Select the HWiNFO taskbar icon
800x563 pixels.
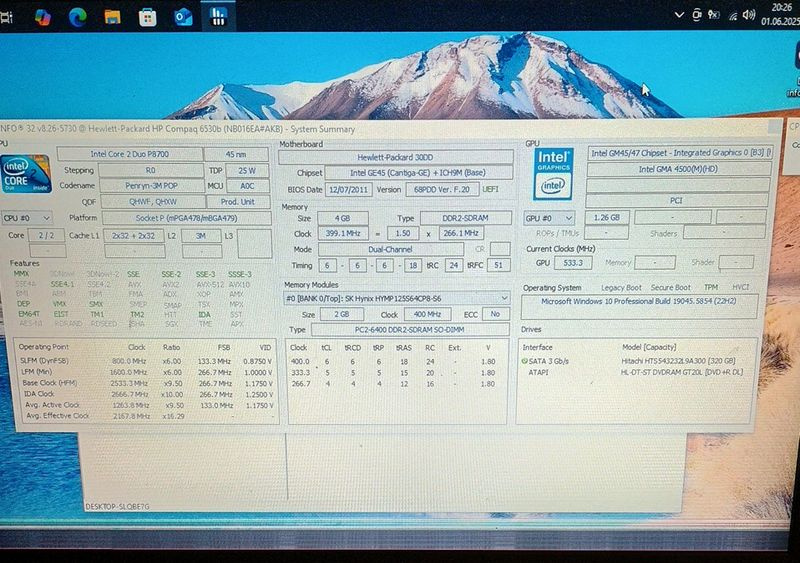[218, 16]
